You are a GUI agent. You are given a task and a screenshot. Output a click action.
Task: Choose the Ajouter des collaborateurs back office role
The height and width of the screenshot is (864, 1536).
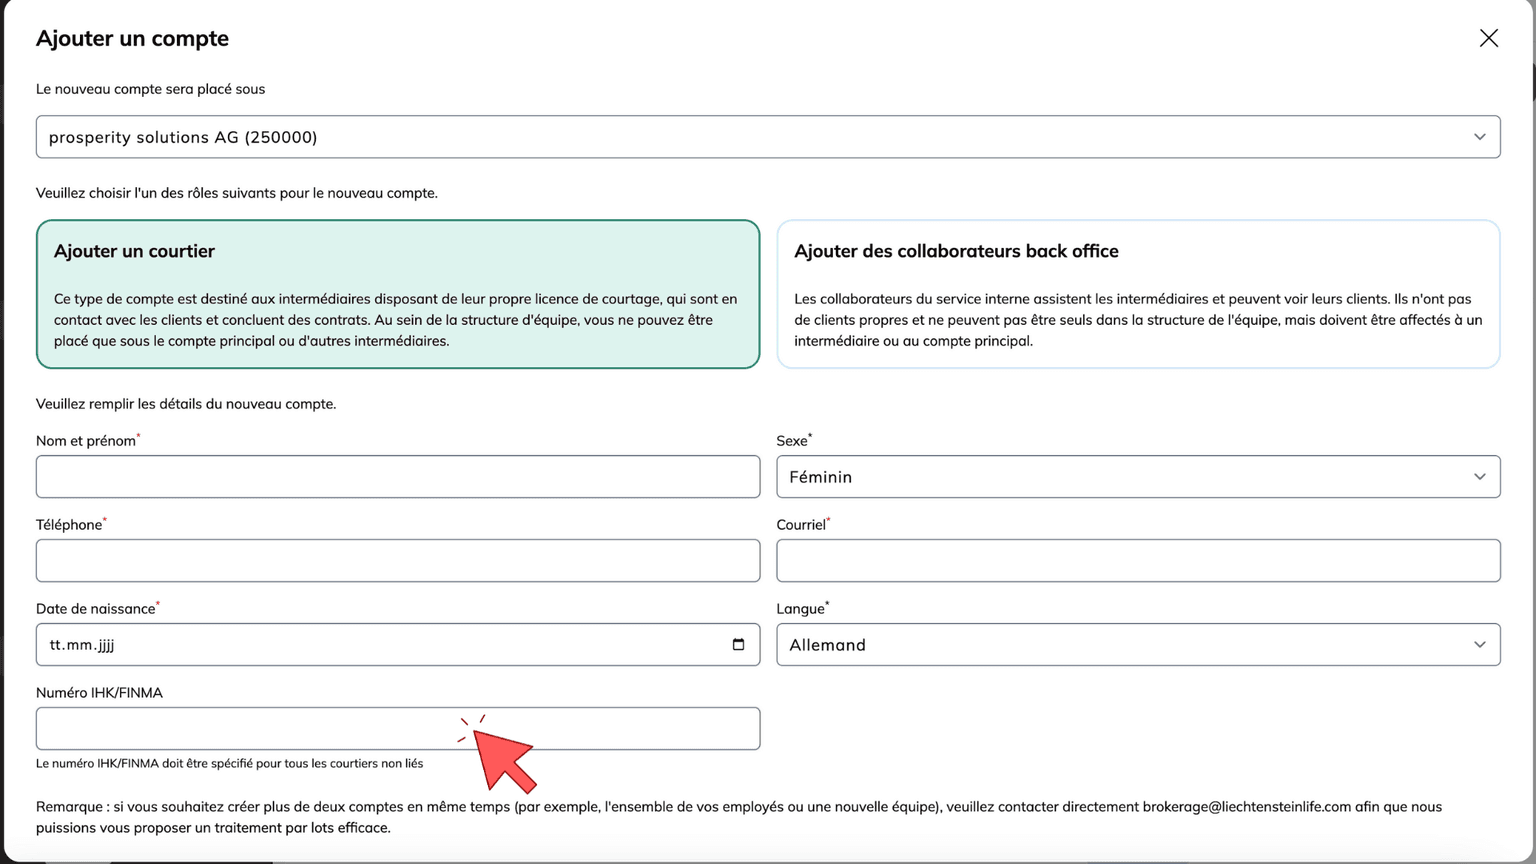coord(1137,294)
